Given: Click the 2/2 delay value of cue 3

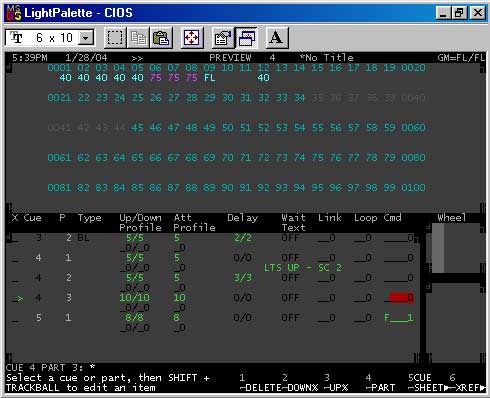Looking at the screenshot, I should [243, 238].
